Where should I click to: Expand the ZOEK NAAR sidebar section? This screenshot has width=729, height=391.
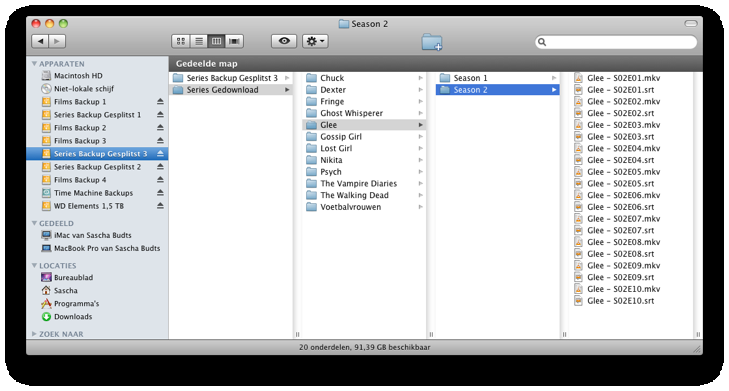click(x=34, y=334)
